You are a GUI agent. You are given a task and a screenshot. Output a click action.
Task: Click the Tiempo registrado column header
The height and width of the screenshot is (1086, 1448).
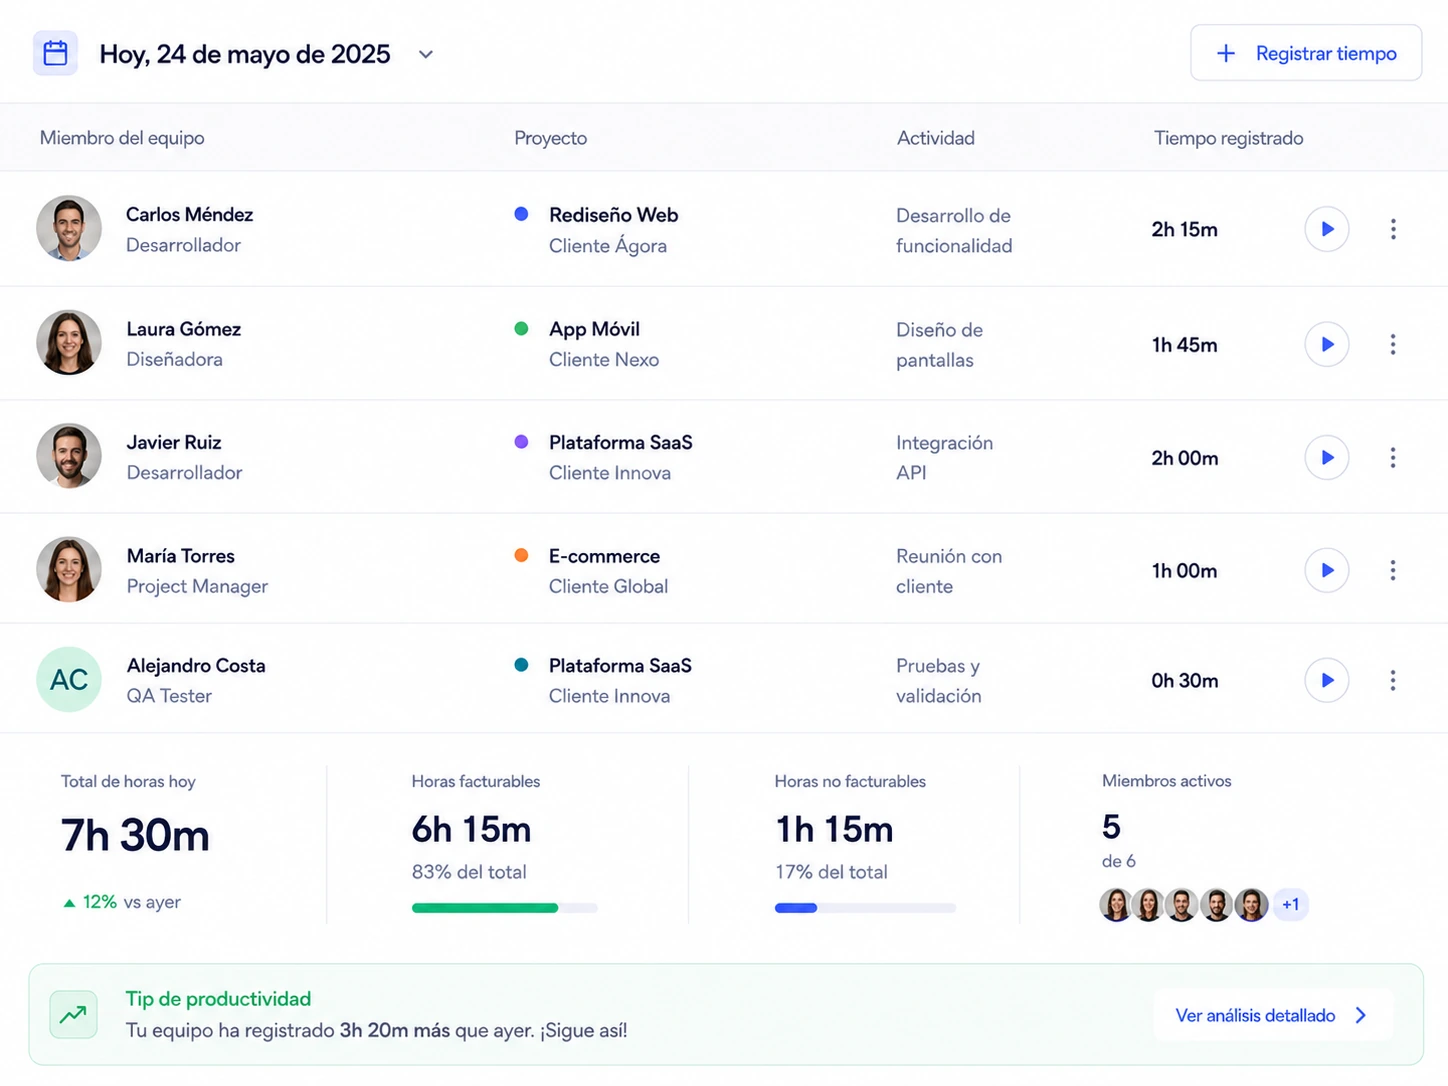[1229, 138]
